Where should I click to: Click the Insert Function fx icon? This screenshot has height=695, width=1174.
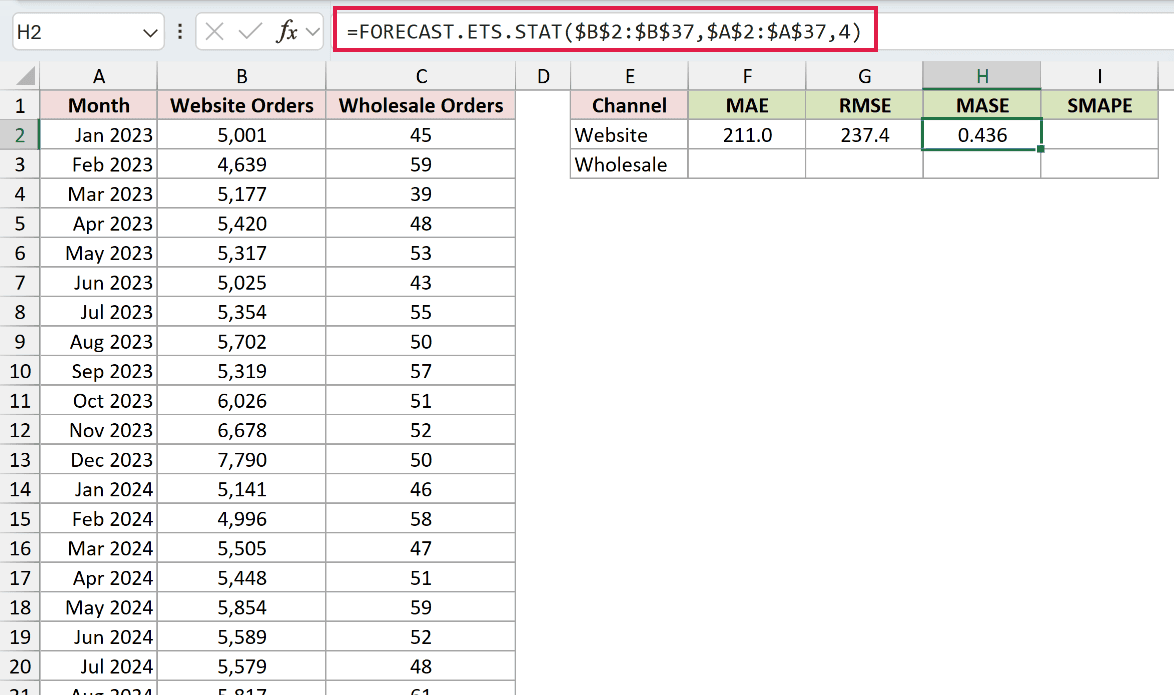pyautogui.click(x=288, y=31)
